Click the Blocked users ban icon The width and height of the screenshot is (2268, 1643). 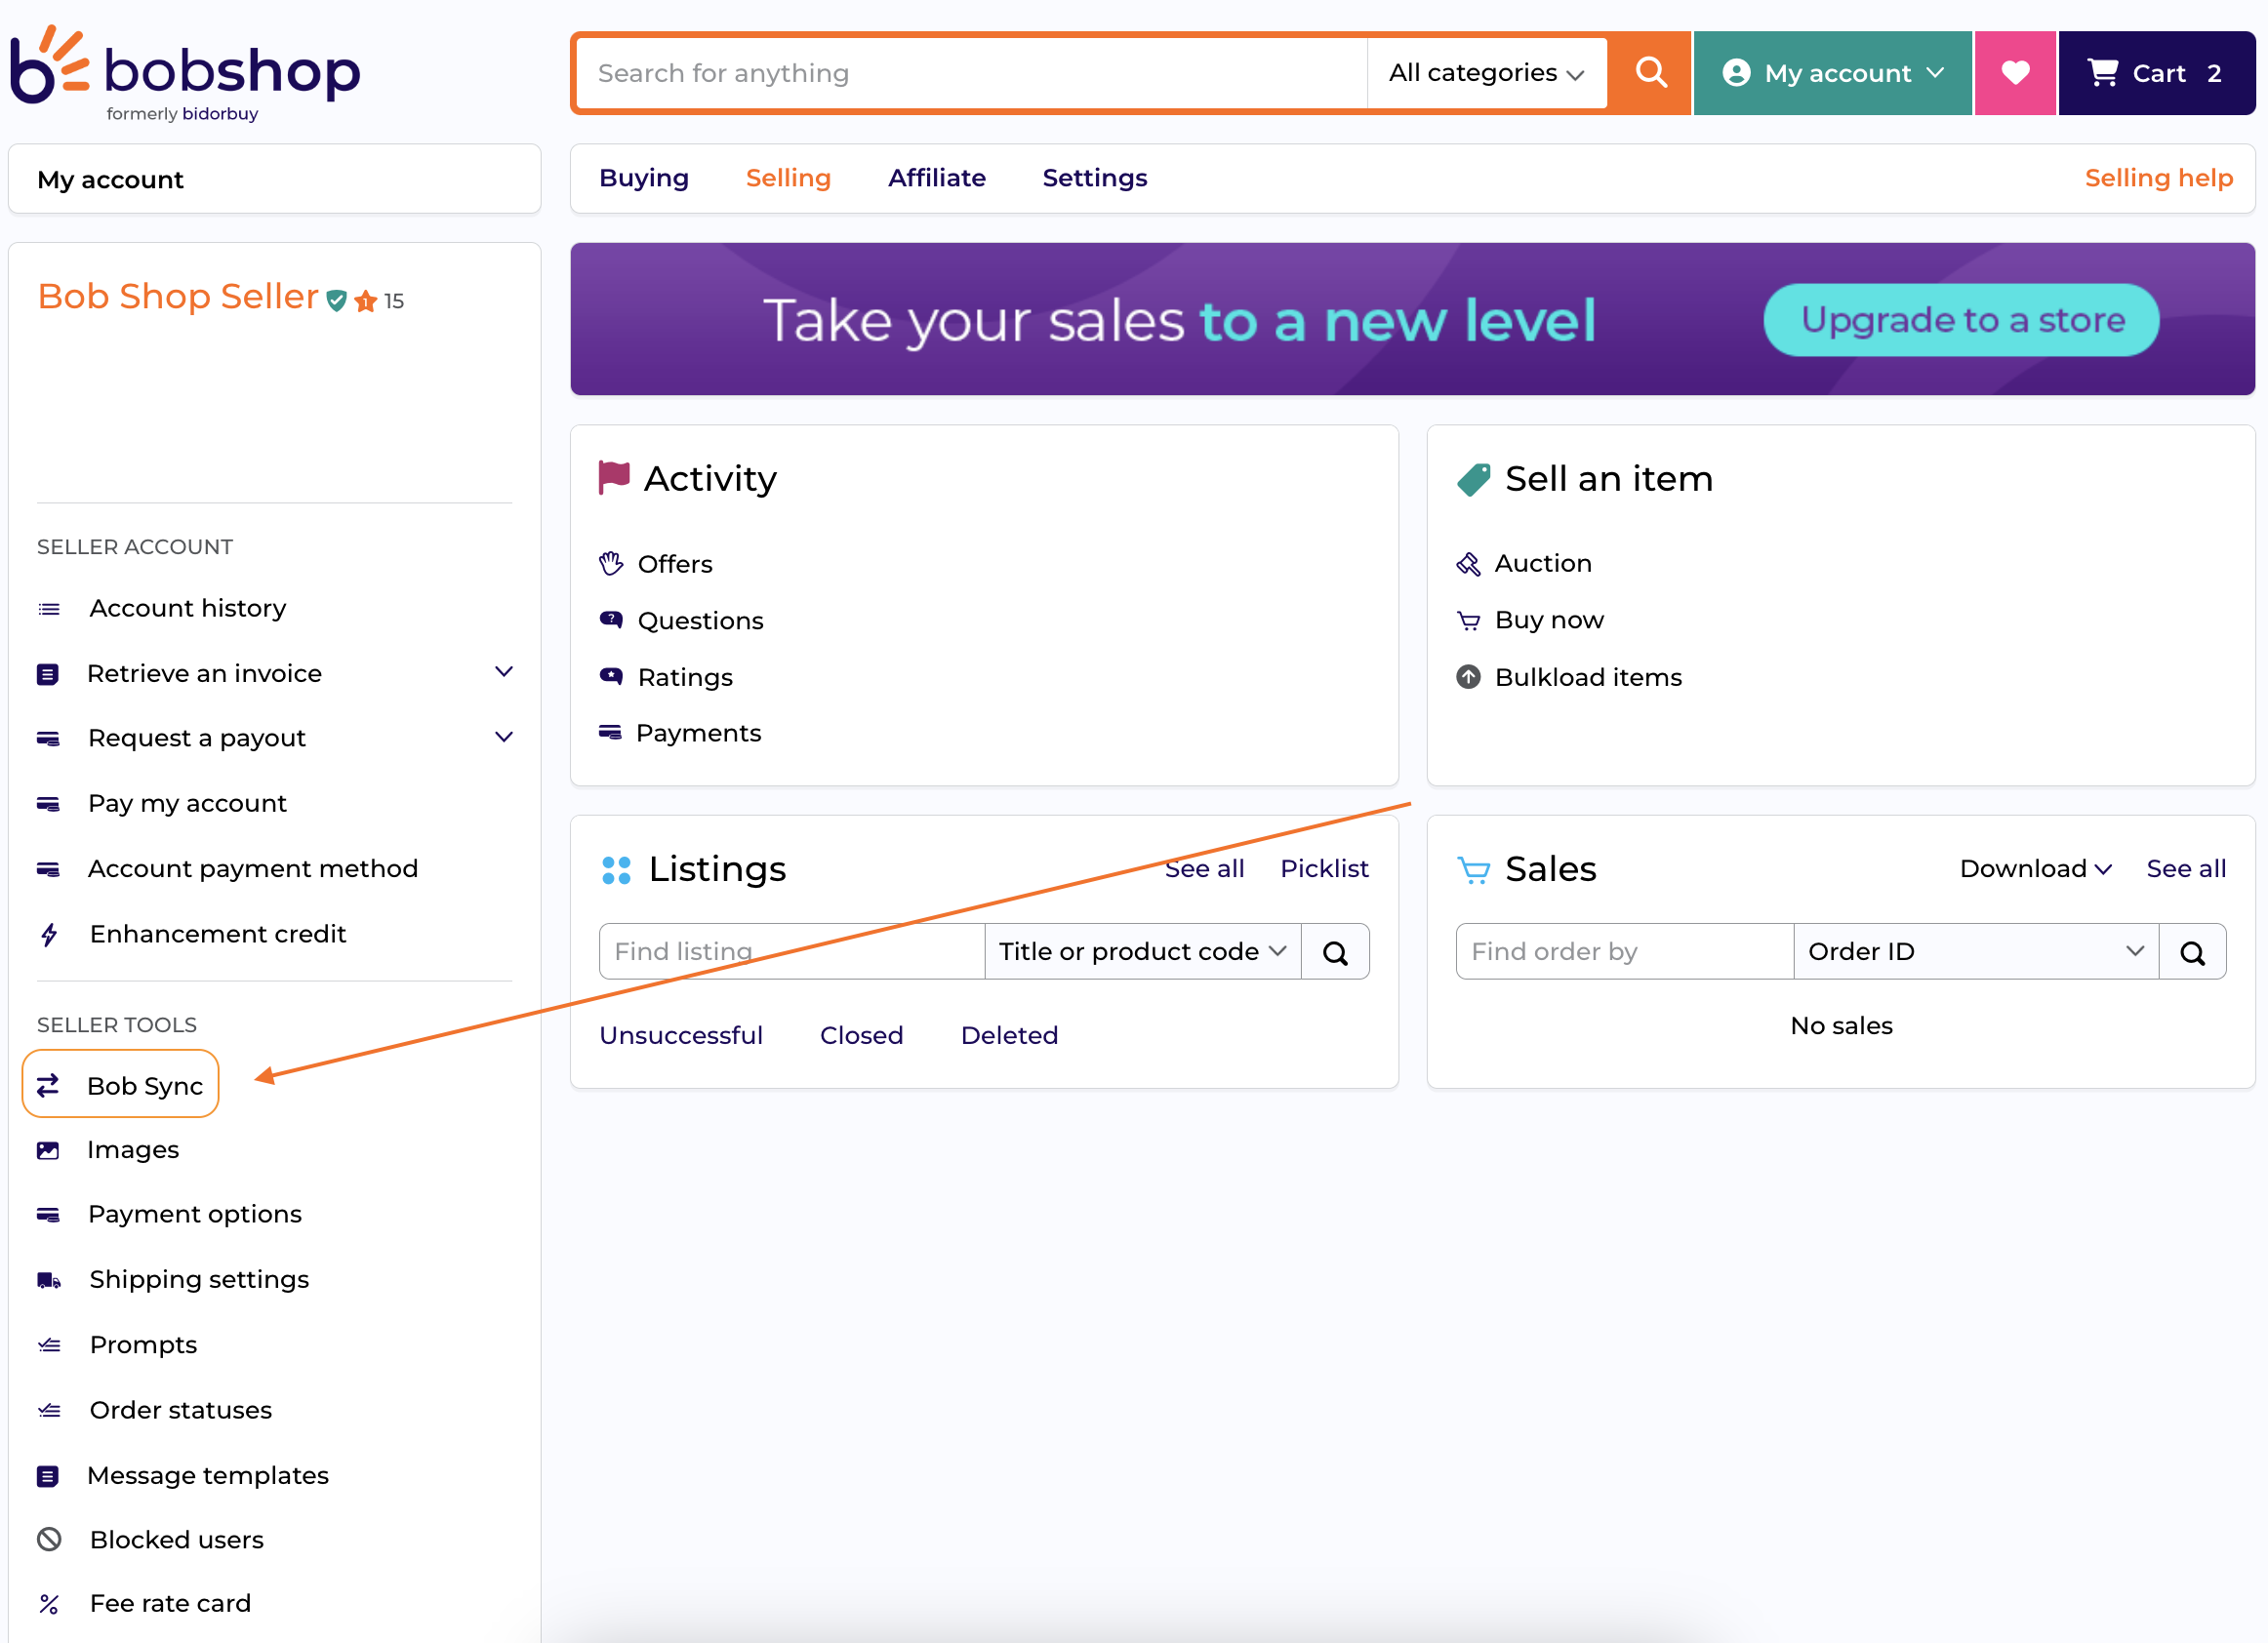pyautogui.click(x=49, y=1539)
